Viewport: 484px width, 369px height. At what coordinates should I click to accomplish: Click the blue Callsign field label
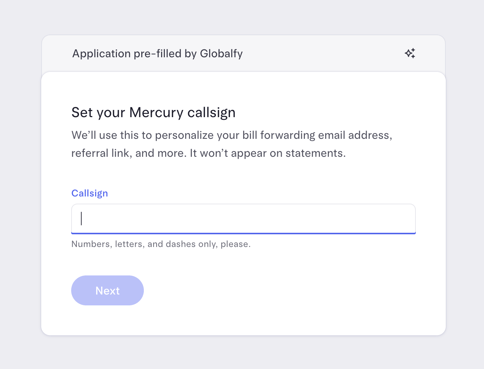90,193
